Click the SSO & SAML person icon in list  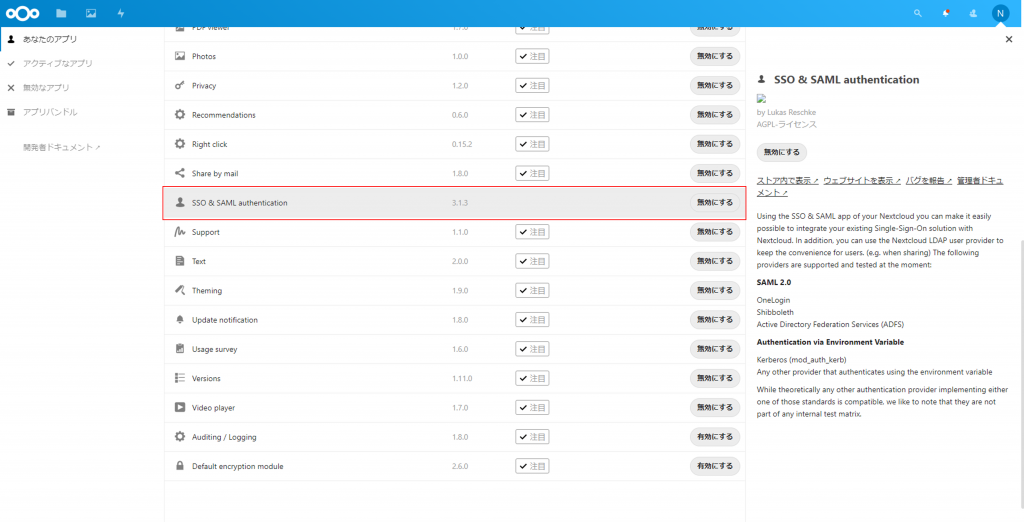pyautogui.click(x=180, y=203)
